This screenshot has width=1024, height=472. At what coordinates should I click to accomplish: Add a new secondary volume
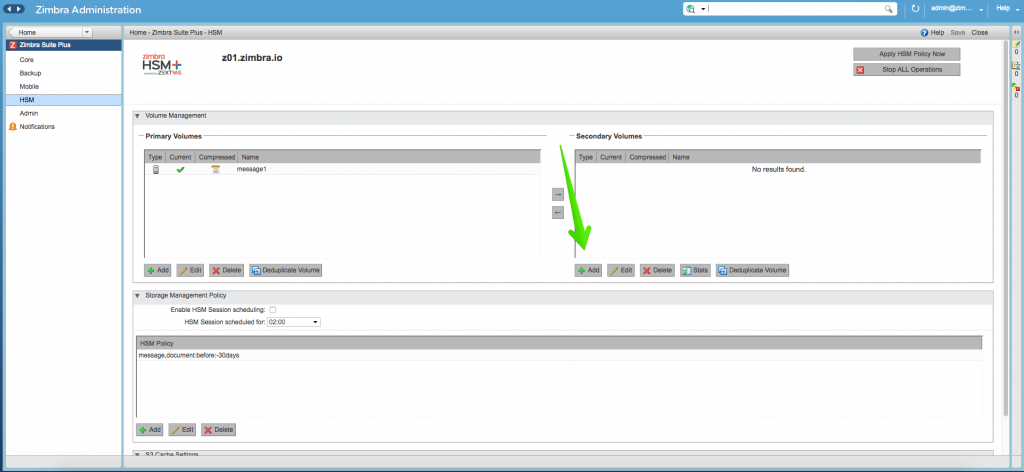[x=588, y=270]
